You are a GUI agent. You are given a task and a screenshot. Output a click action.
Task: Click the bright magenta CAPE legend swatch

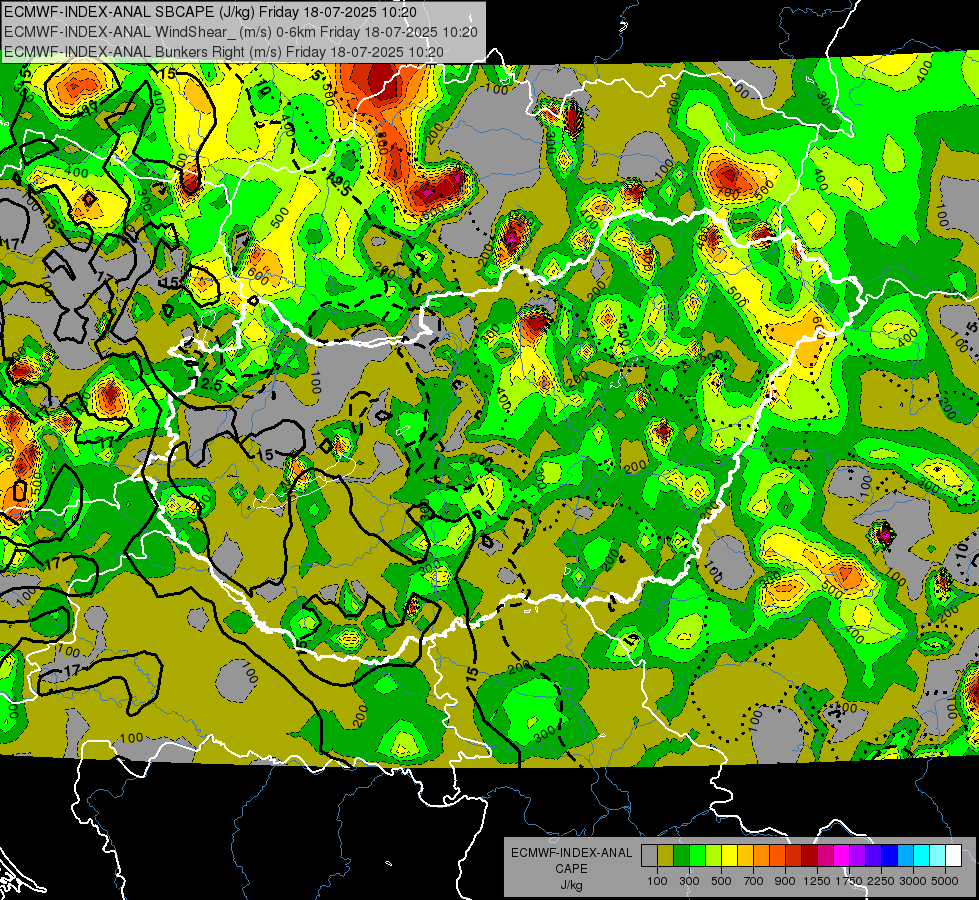[x=842, y=856]
